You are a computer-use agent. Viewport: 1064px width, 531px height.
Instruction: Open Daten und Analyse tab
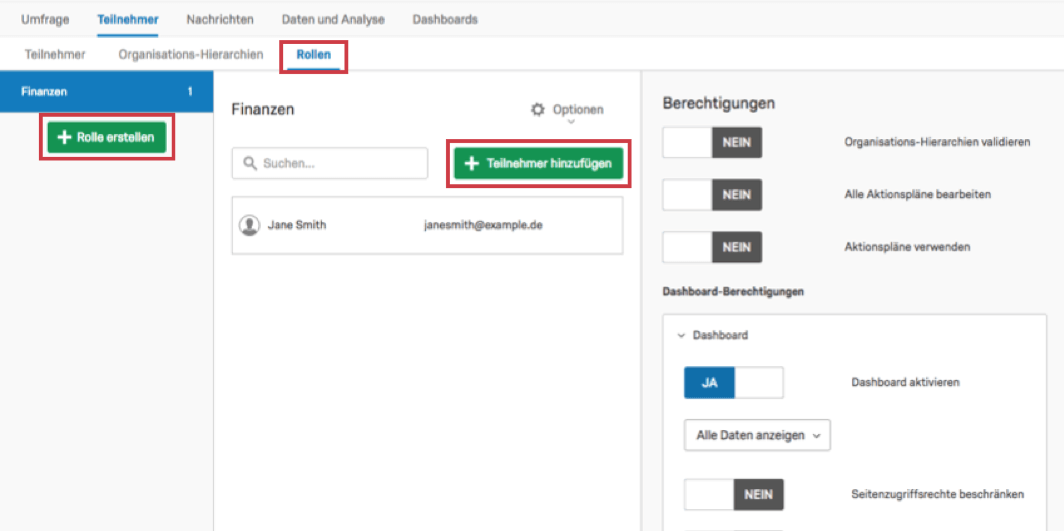click(333, 20)
